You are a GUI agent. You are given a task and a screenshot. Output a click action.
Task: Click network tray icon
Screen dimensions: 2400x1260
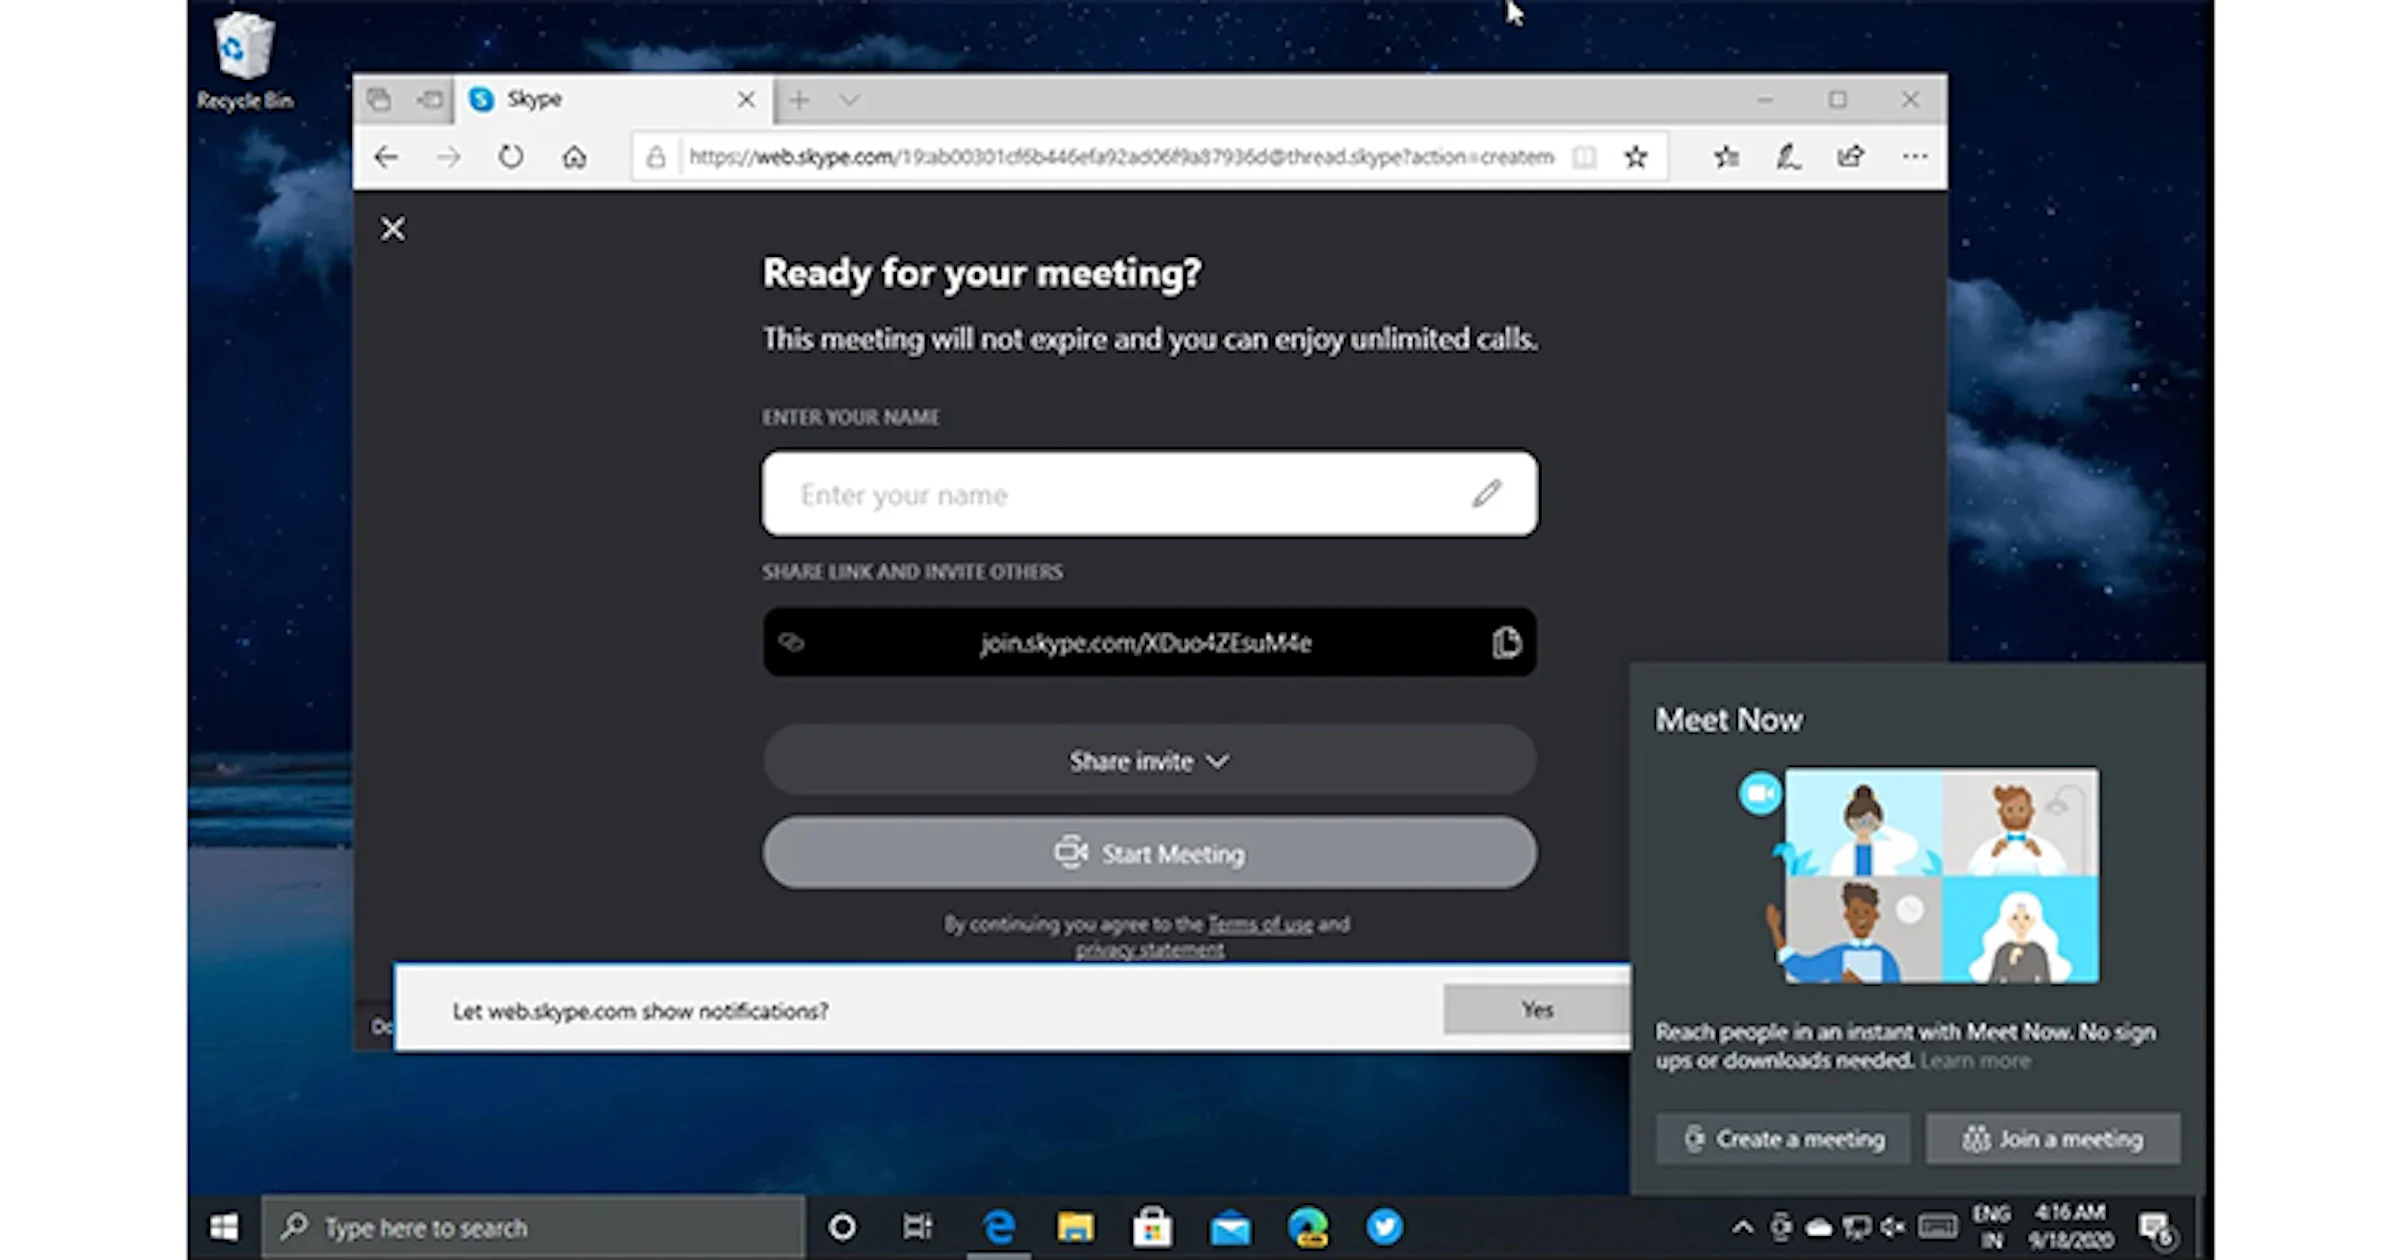click(x=1857, y=1227)
